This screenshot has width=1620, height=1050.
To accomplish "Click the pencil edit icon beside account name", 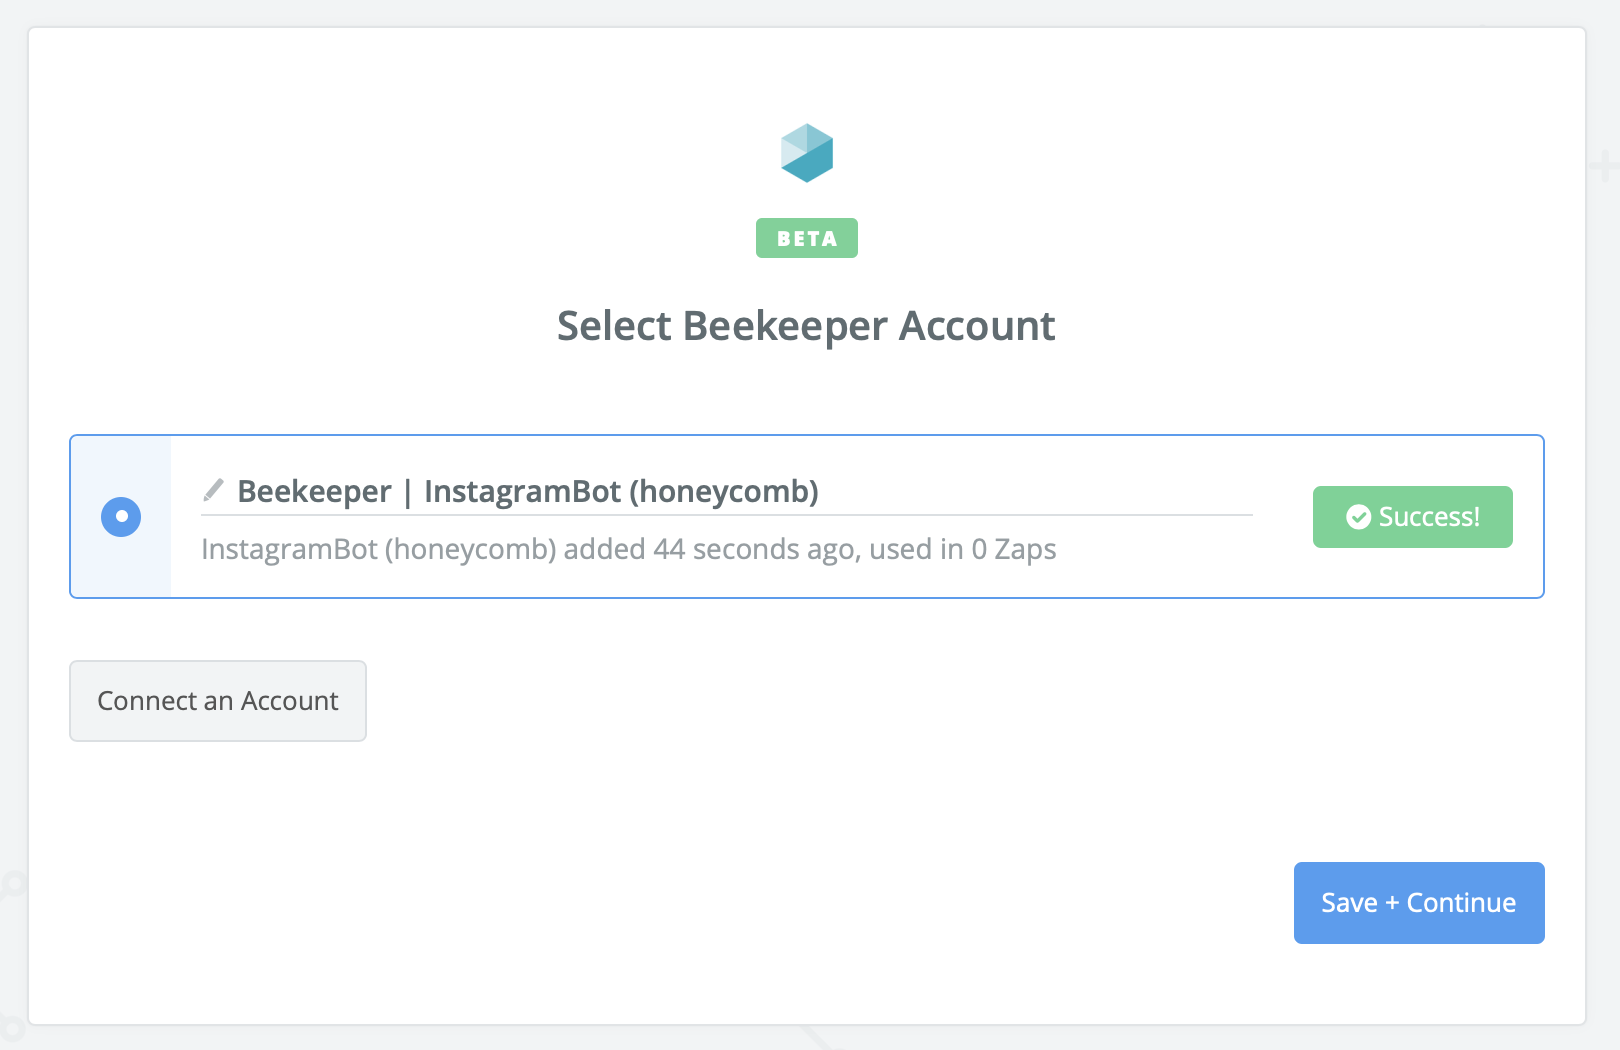I will click(x=213, y=490).
